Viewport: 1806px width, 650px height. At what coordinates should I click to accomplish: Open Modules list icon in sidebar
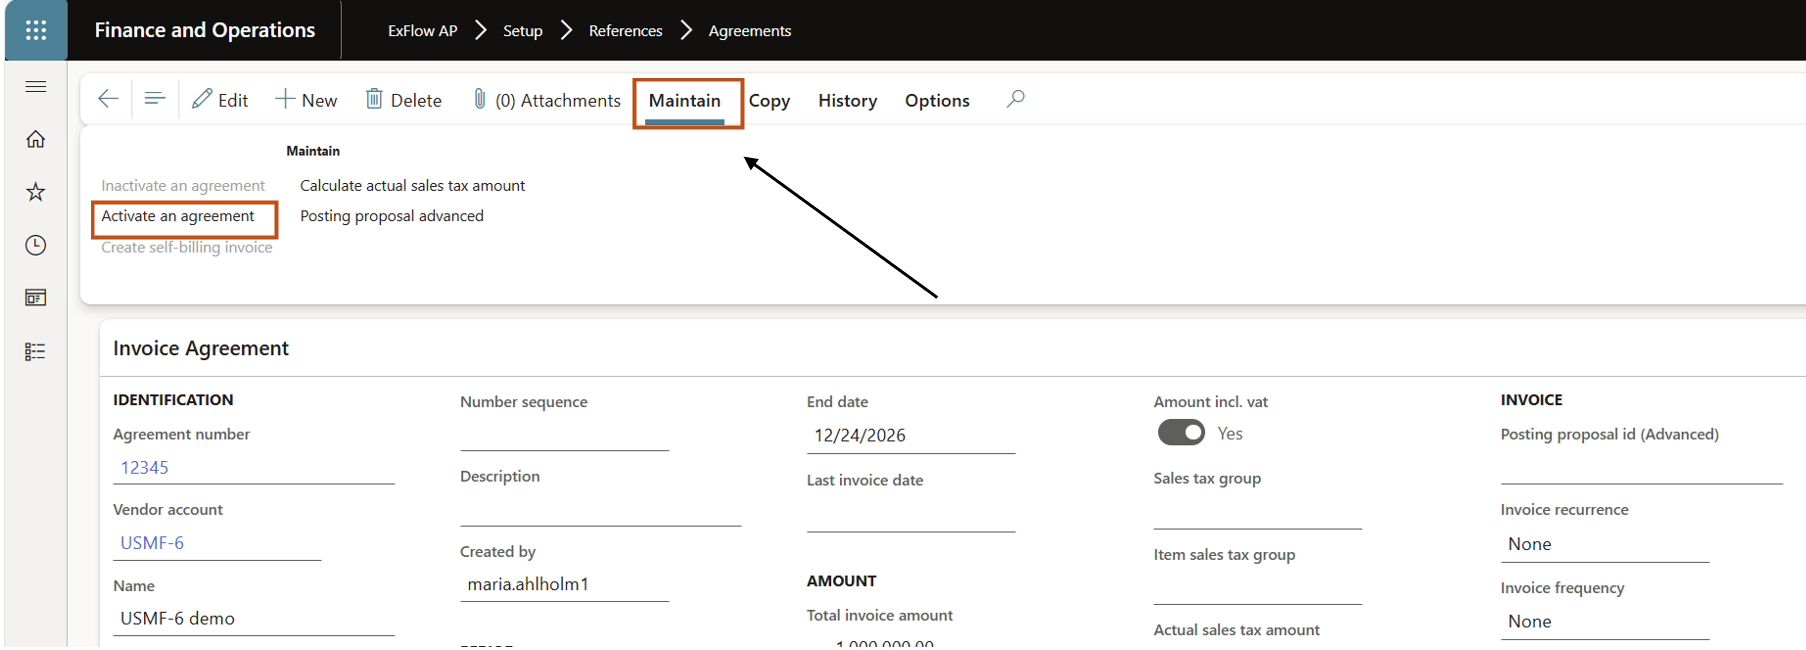36,351
